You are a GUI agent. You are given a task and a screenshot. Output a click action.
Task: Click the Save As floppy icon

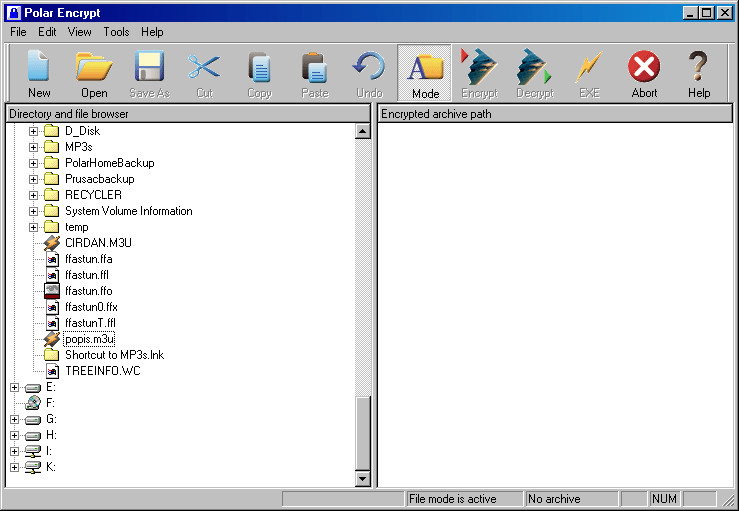point(149,66)
